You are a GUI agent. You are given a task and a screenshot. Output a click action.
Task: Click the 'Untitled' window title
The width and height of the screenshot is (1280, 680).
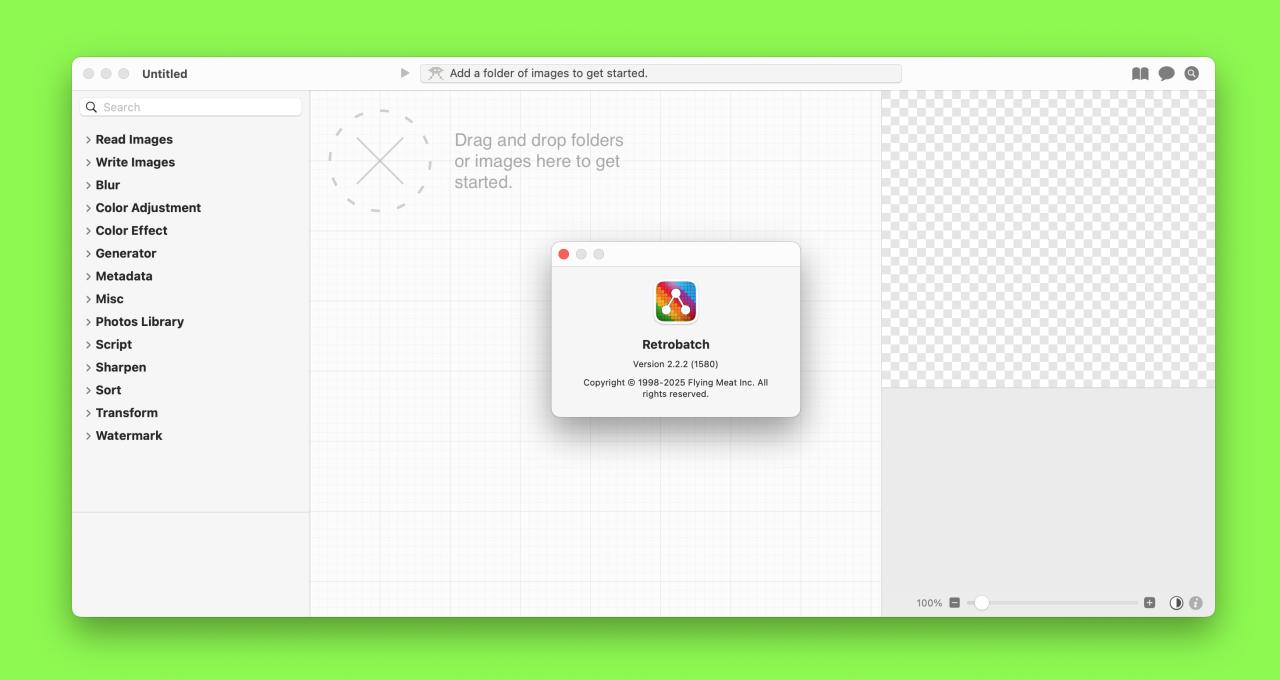pyautogui.click(x=165, y=74)
